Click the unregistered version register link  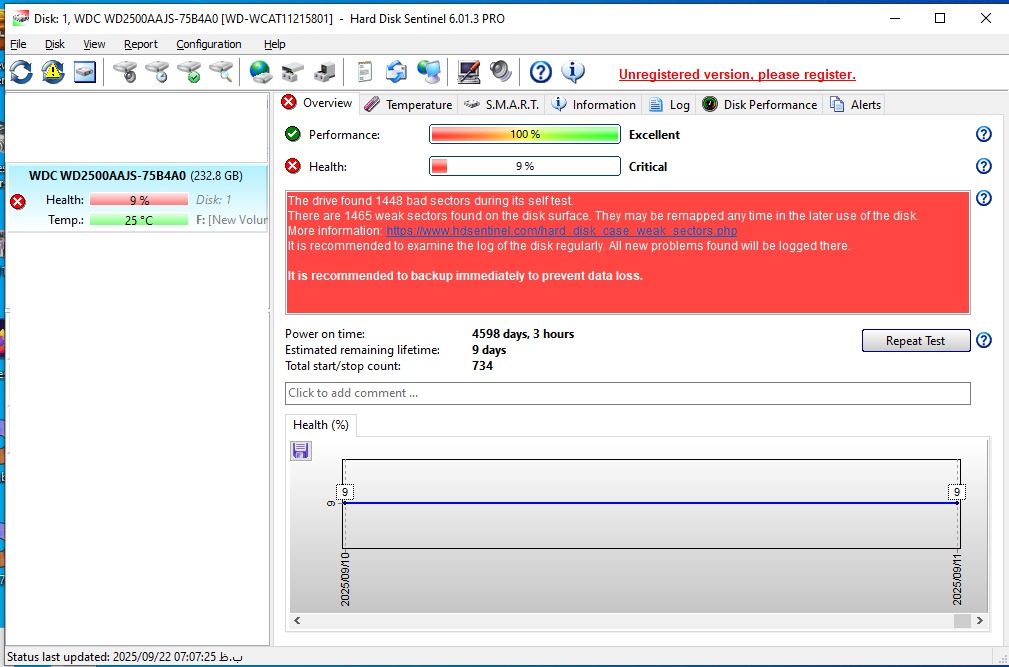[737, 75]
